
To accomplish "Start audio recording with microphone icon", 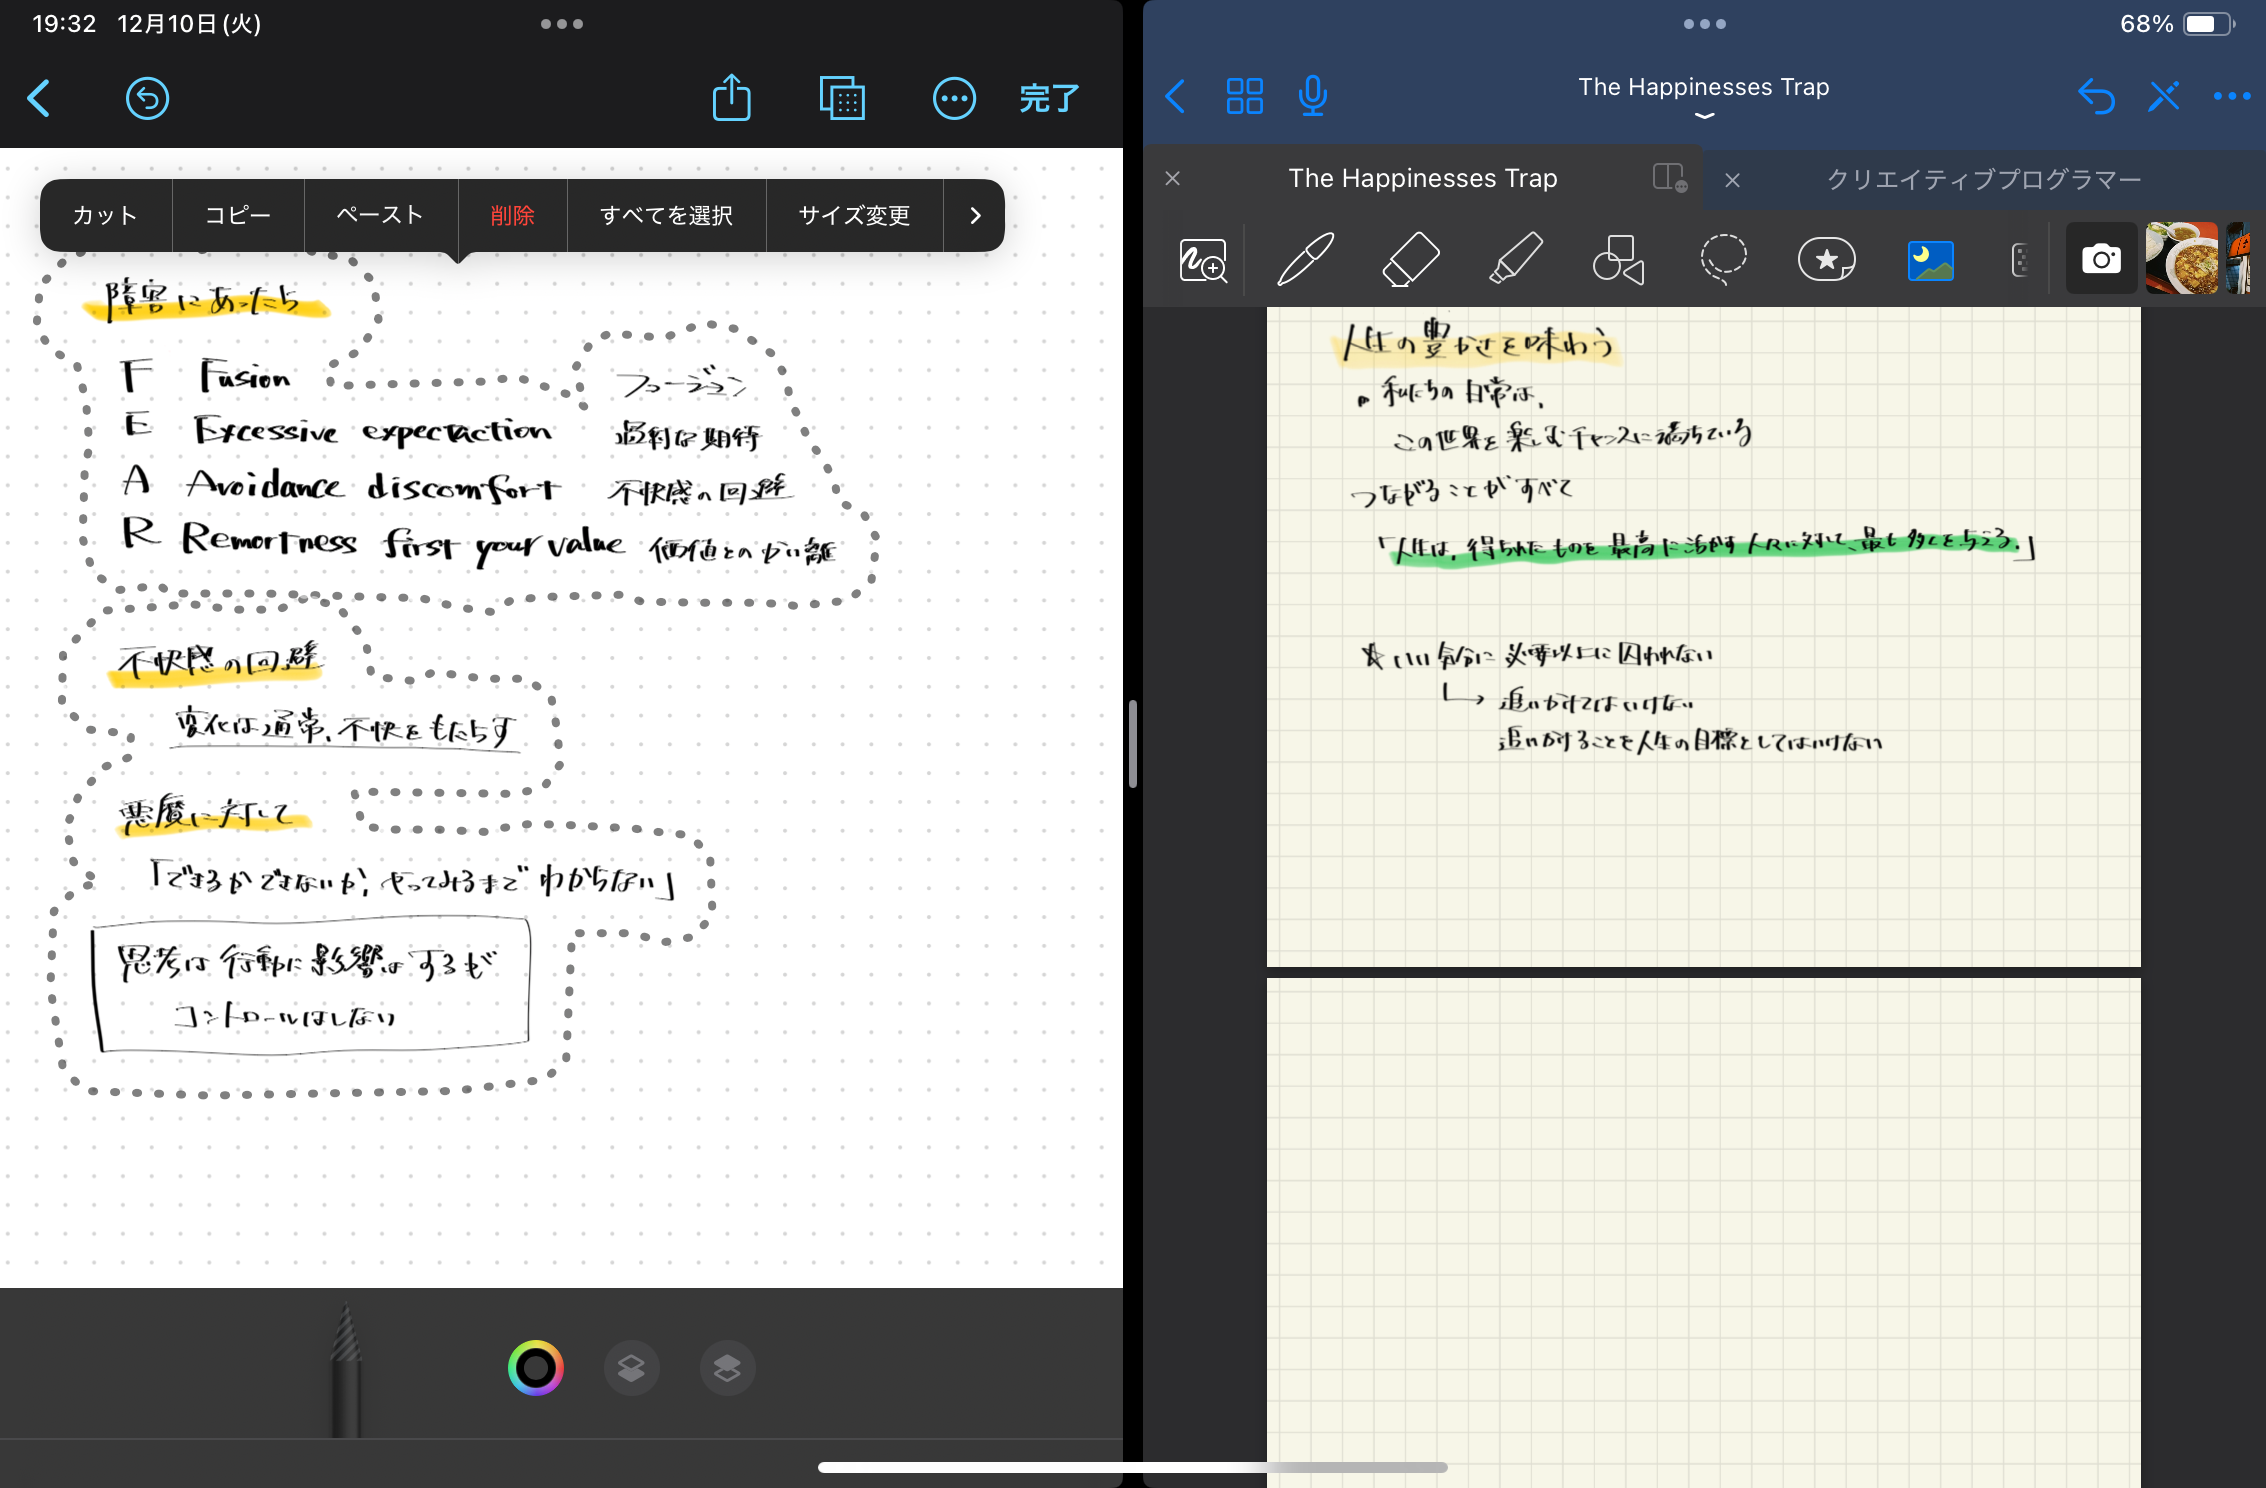I will point(1313,96).
